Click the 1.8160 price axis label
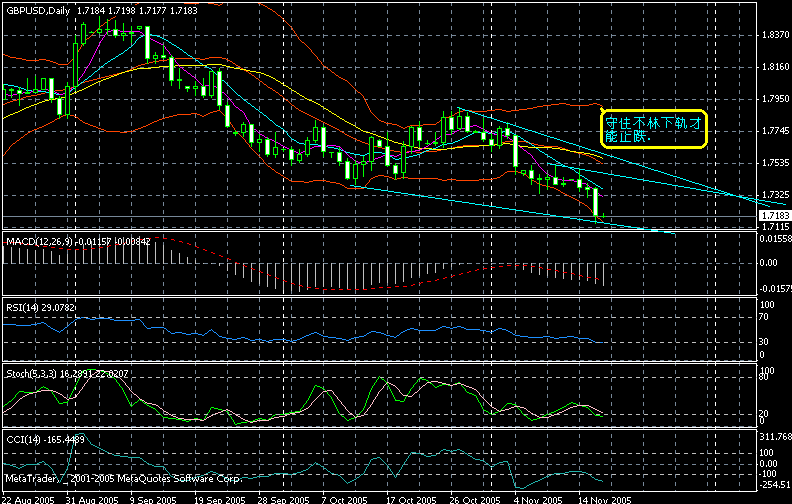The image size is (792, 504). click(775, 67)
